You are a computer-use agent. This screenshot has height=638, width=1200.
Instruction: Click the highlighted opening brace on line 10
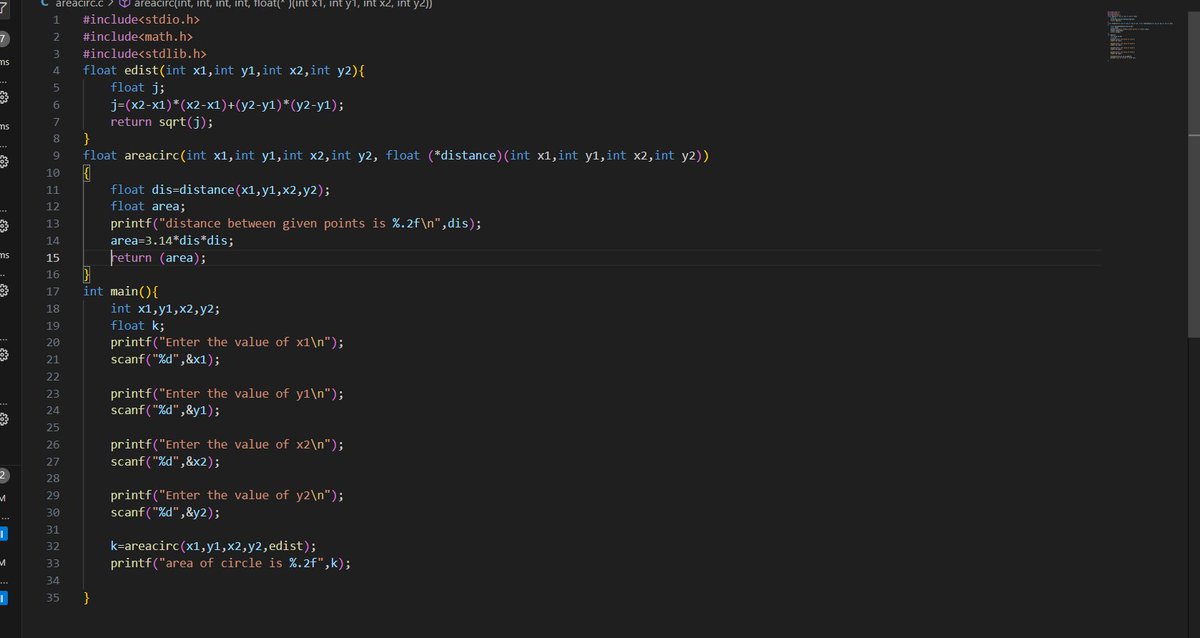pyautogui.click(x=86, y=172)
